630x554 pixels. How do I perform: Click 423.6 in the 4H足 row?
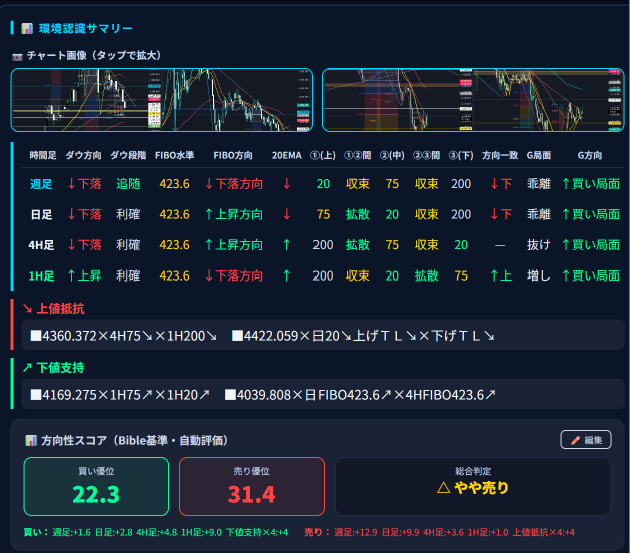(174, 245)
